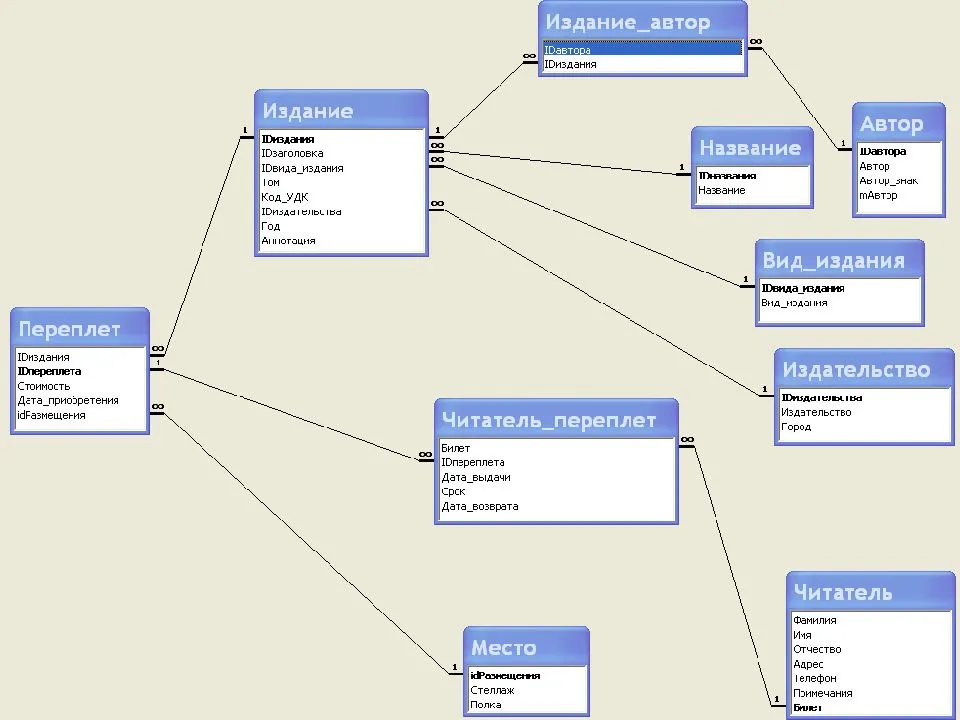Viewport: 960px width, 720px height.
Task: Select the Город field
Action: click(864, 427)
